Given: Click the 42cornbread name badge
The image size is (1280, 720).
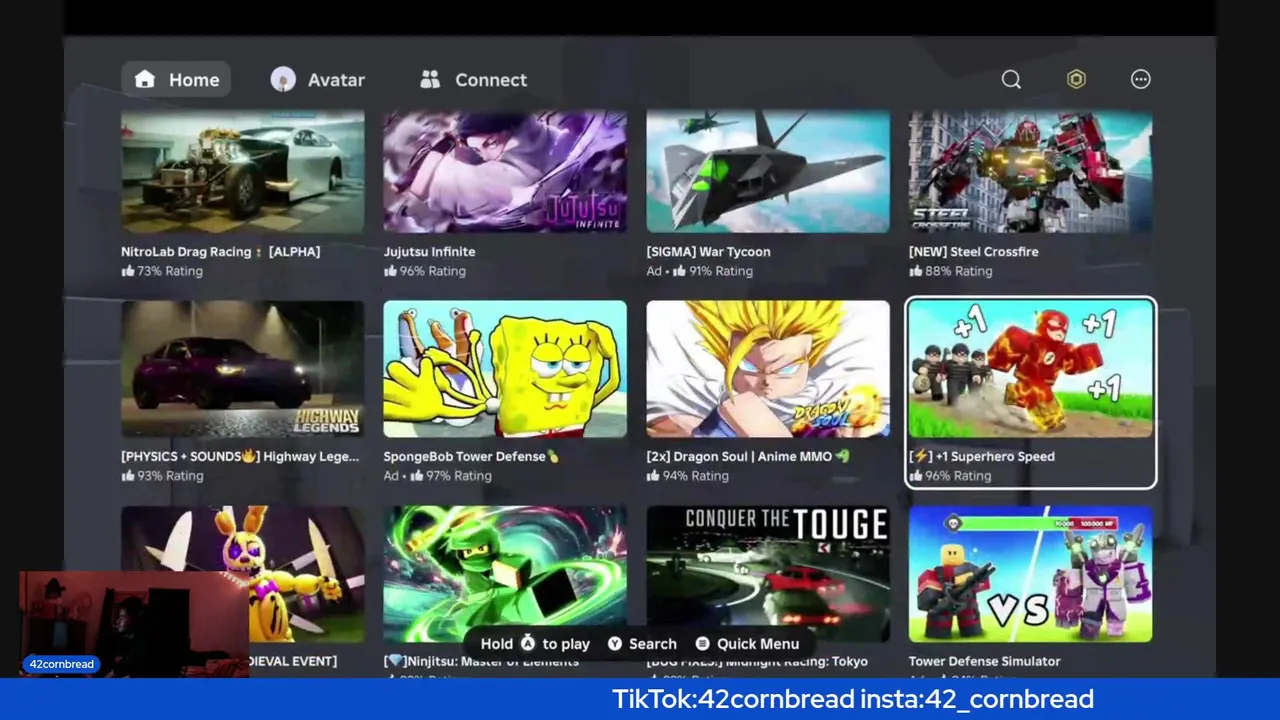Looking at the screenshot, I should (62, 664).
